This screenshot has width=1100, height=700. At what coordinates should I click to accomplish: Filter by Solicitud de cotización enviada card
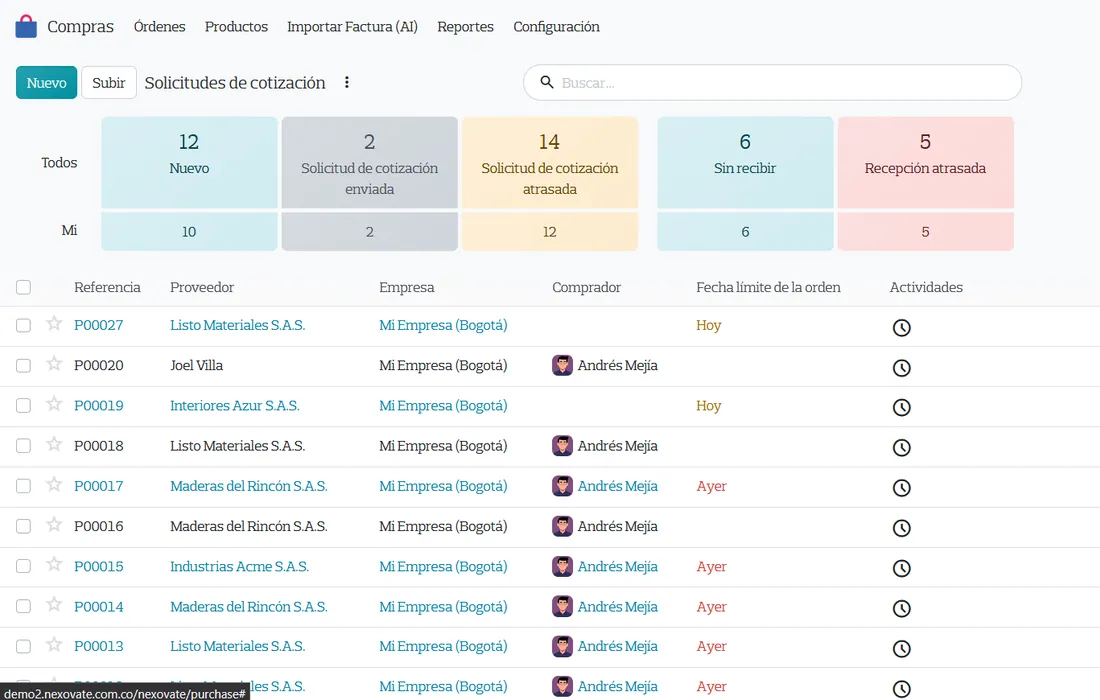[x=370, y=163]
